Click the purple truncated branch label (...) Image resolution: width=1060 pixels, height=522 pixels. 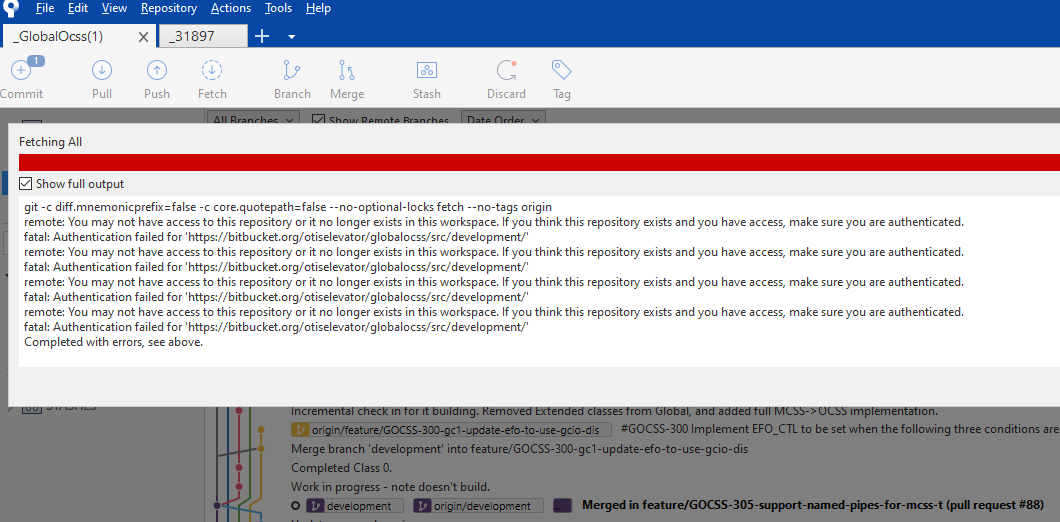tap(562, 506)
